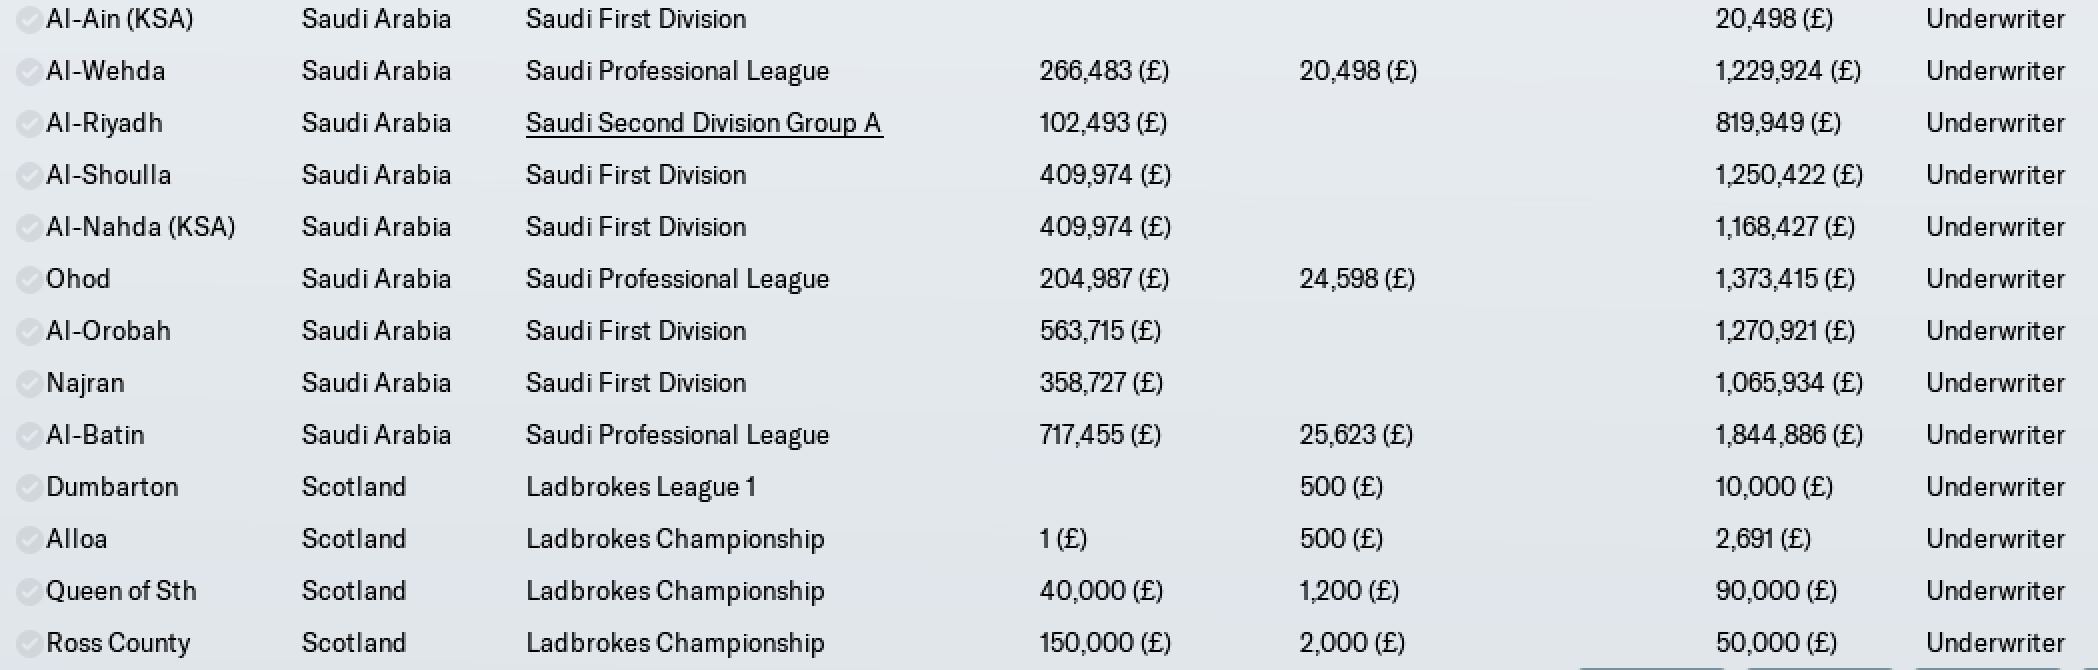Image resolution: width=2098 pixels, height=670 pixels.
Task: Select the round check icon for Alloa
Action: click(x=29, y=540)
